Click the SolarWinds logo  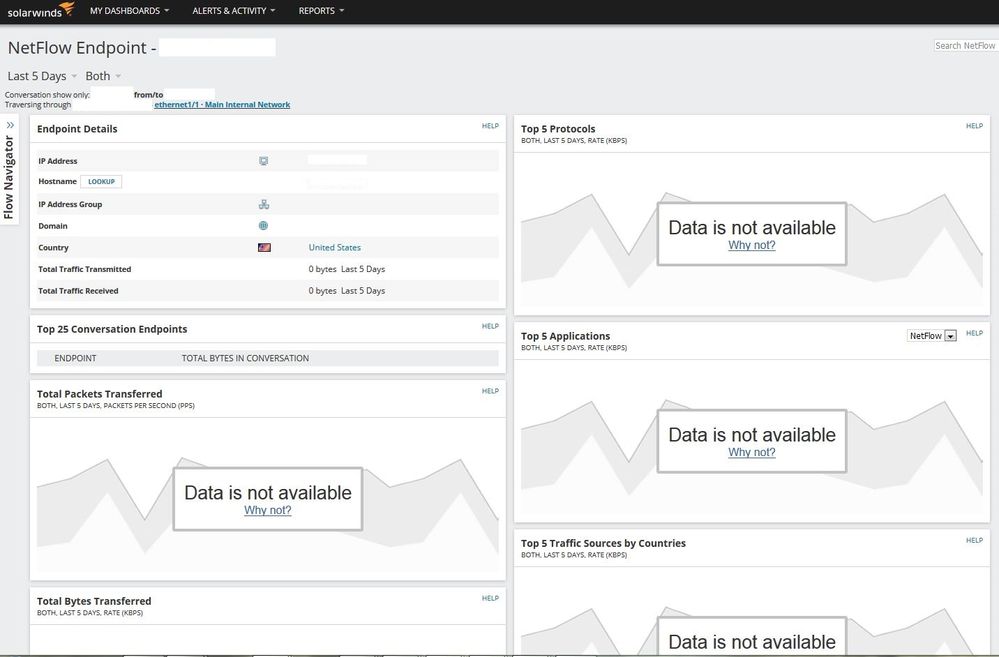coord(41,10)
